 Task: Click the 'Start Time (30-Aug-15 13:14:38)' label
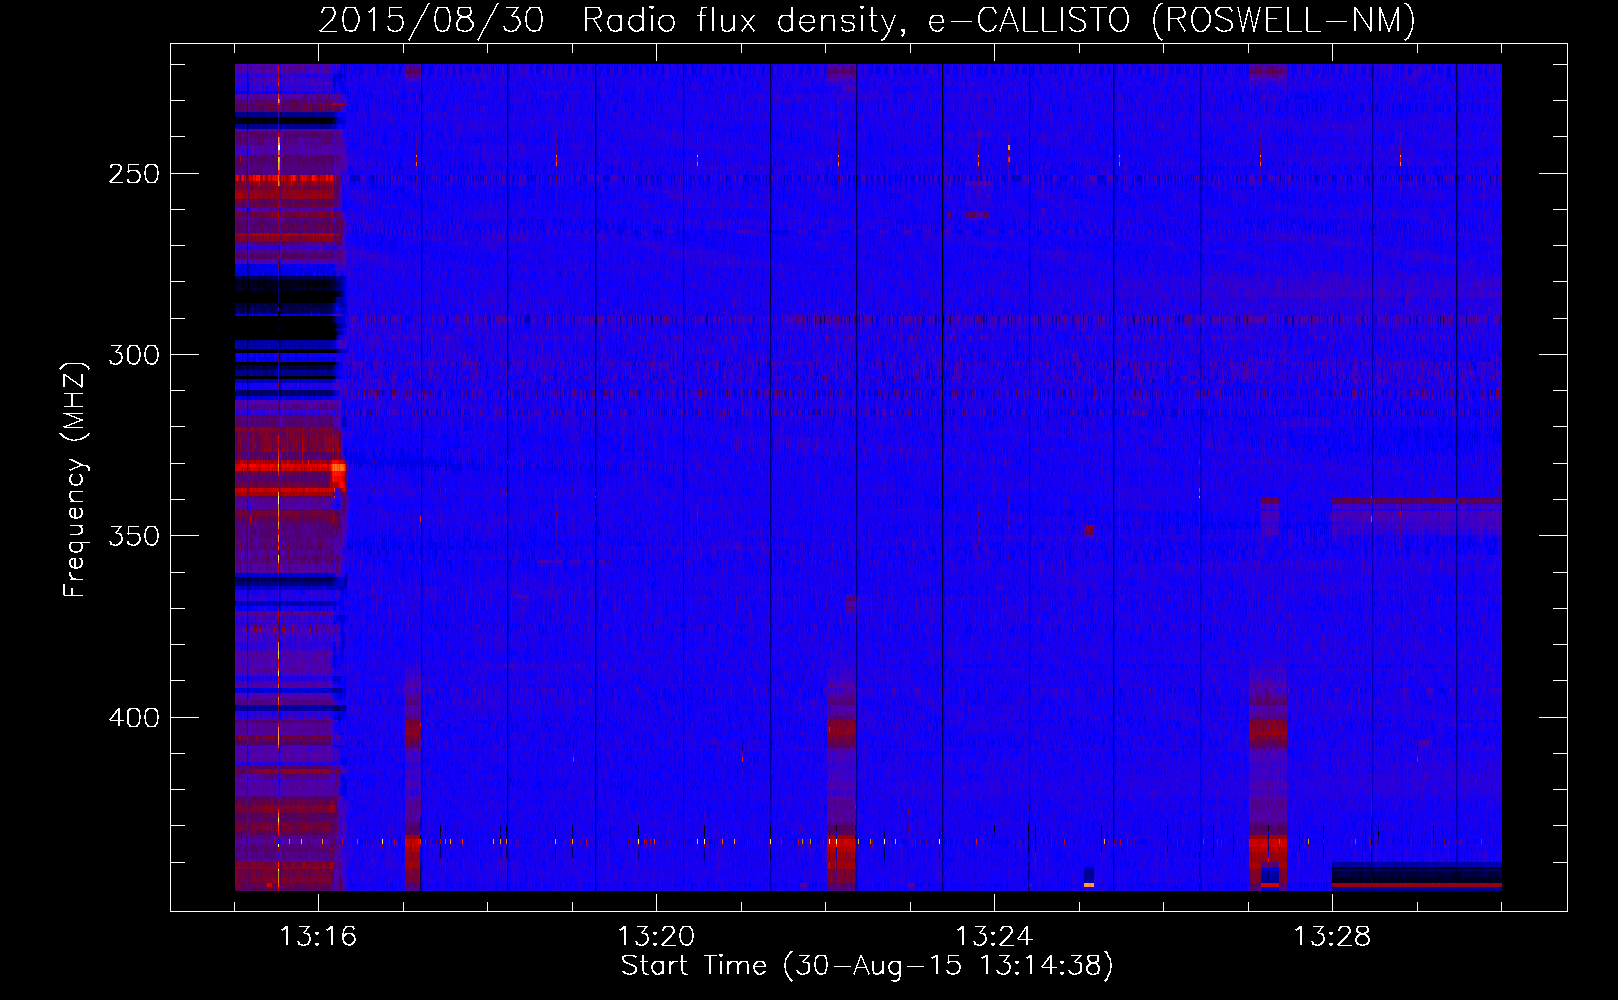tap(867, 966)
